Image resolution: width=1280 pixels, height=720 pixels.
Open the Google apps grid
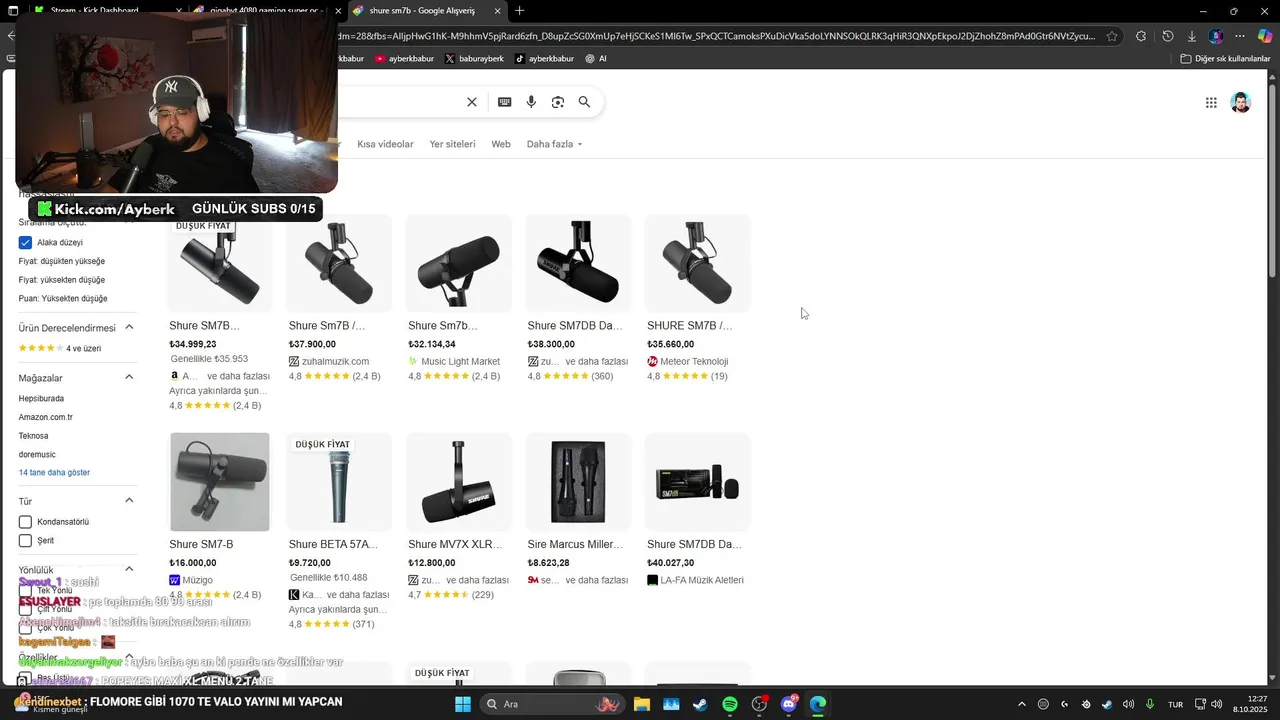pos(1211,102)
